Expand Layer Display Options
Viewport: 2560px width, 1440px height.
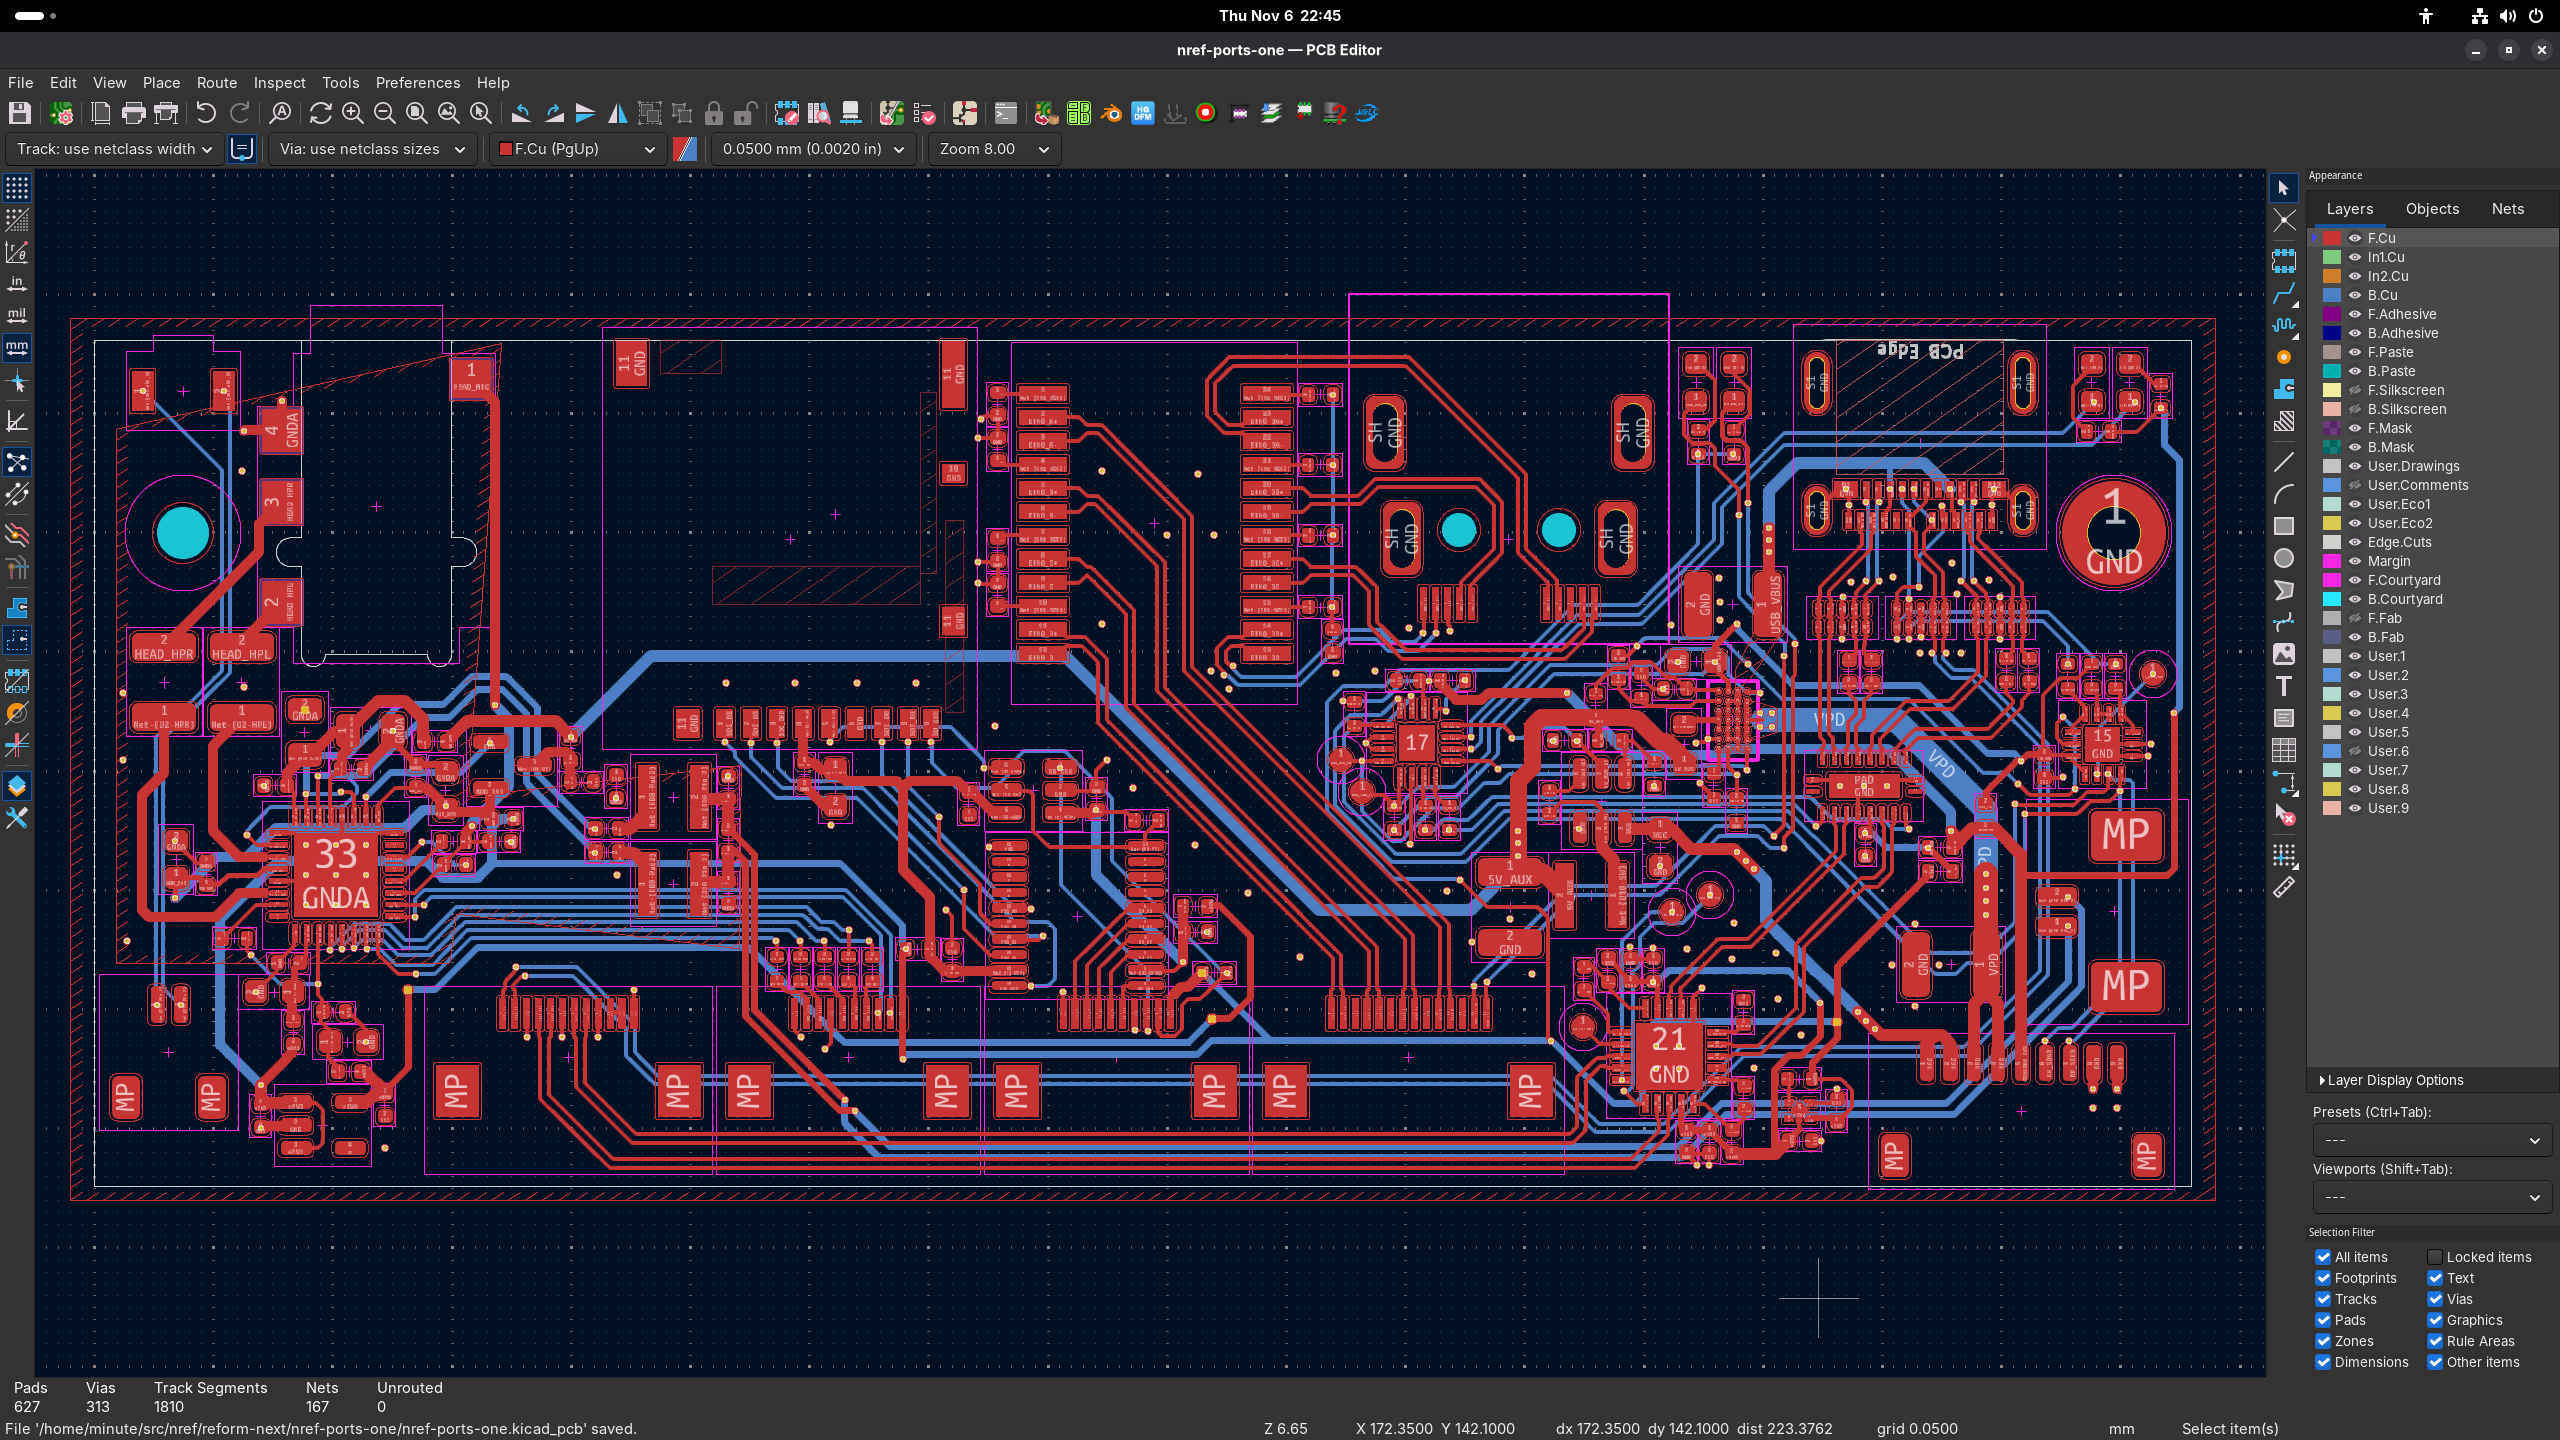point(2390,1080)
